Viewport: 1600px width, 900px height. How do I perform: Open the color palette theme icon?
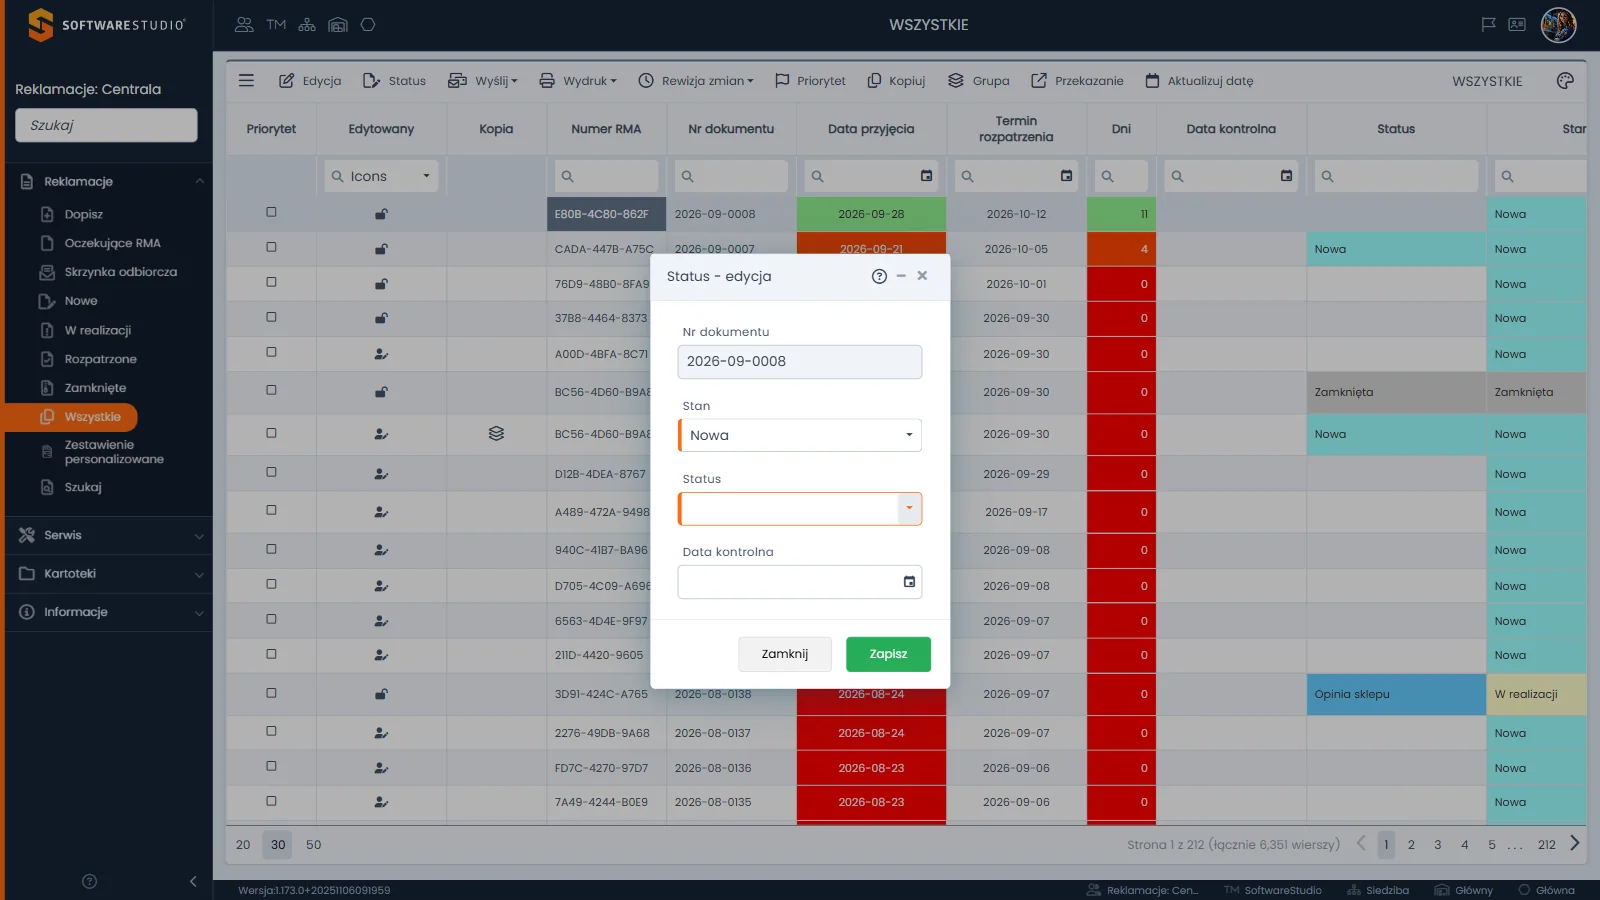[x=1565, y=81]
